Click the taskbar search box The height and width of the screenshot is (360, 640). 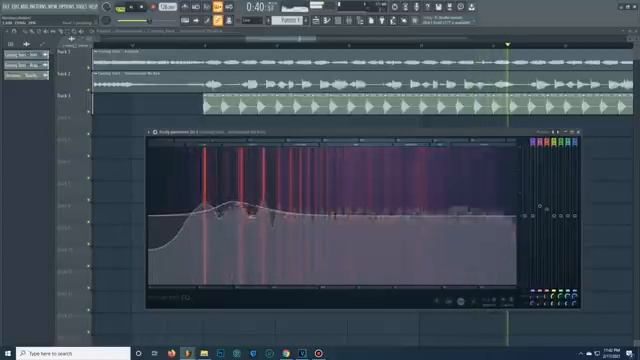[73, 353]
